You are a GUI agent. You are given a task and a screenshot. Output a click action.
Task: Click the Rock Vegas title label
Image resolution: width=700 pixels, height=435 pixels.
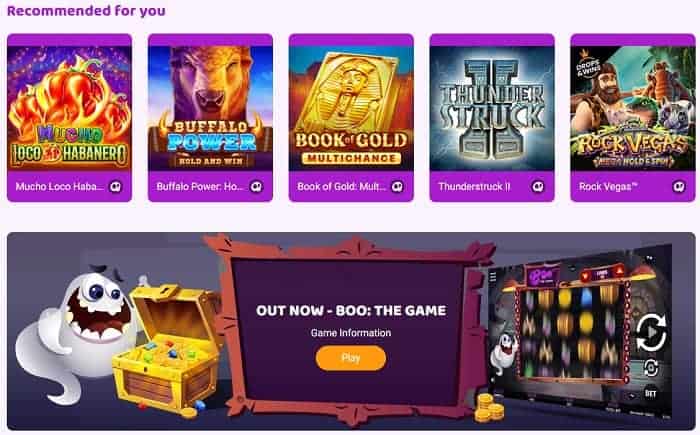[x=608, y=187]
